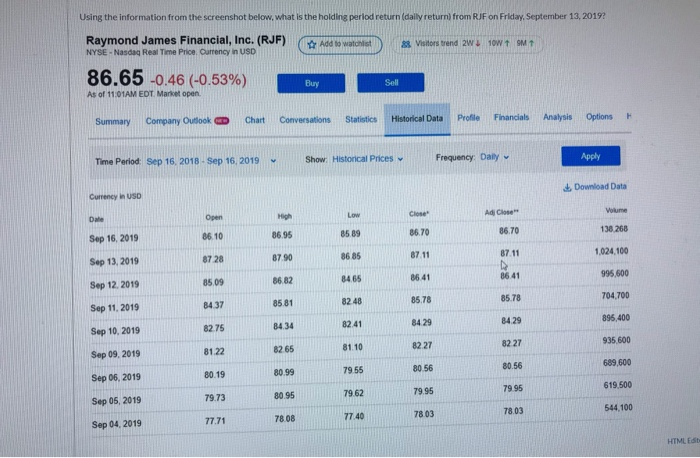700x458 pixels.
Task: Go to the Conversations tab
Action: [305, 120]
